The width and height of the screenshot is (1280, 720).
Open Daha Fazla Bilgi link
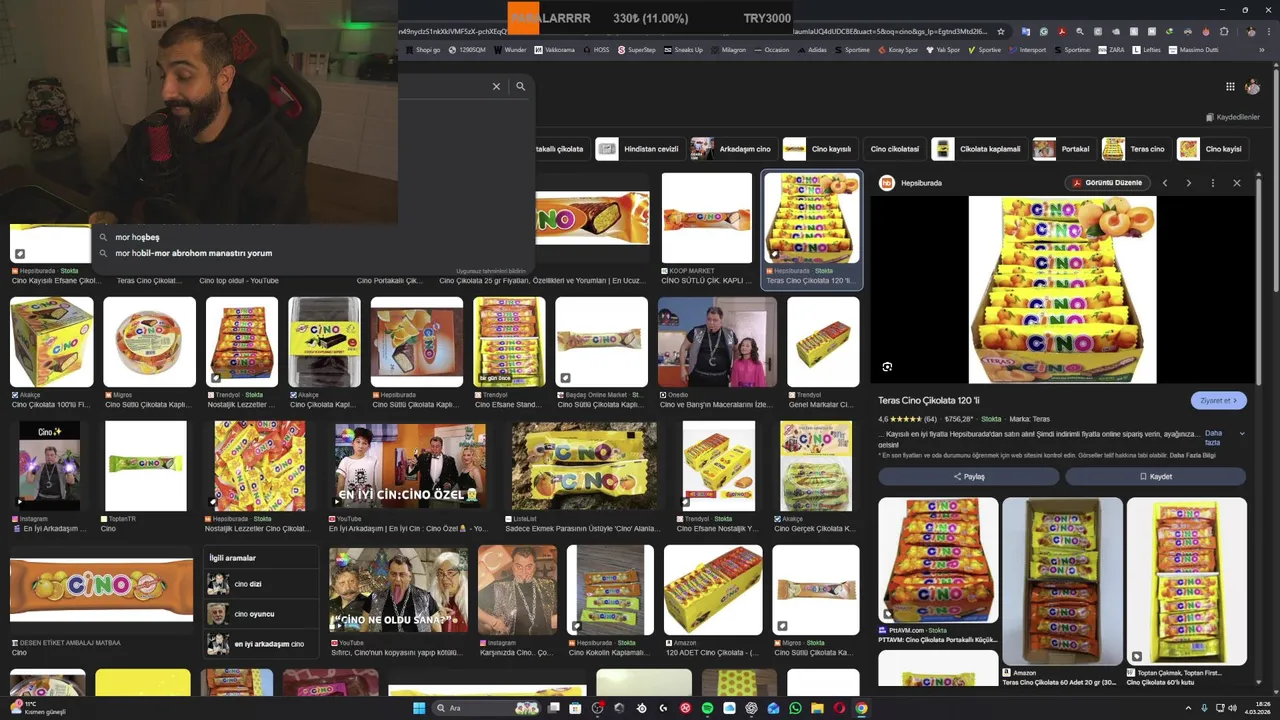point(1193,455)
